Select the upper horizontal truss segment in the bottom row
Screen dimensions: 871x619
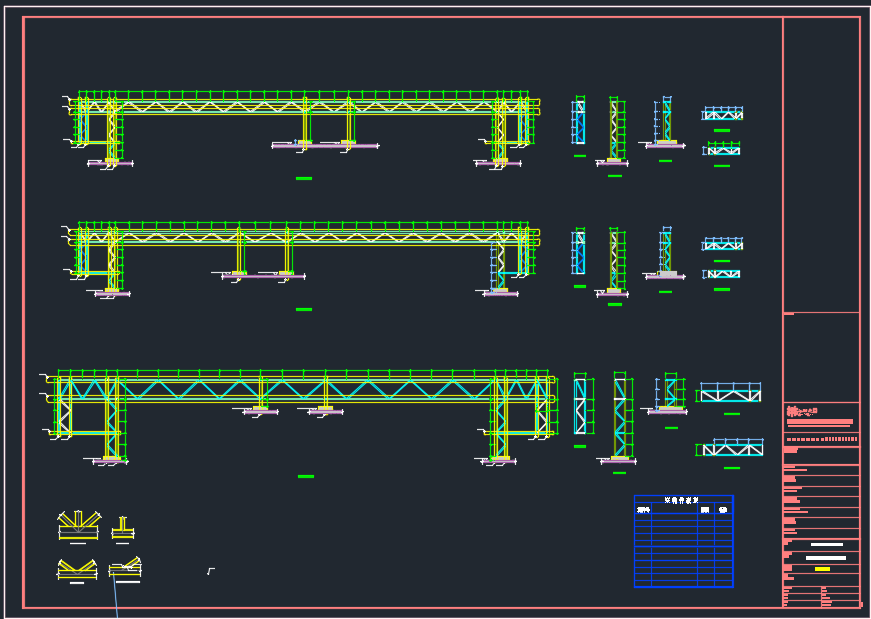point(729,392)
